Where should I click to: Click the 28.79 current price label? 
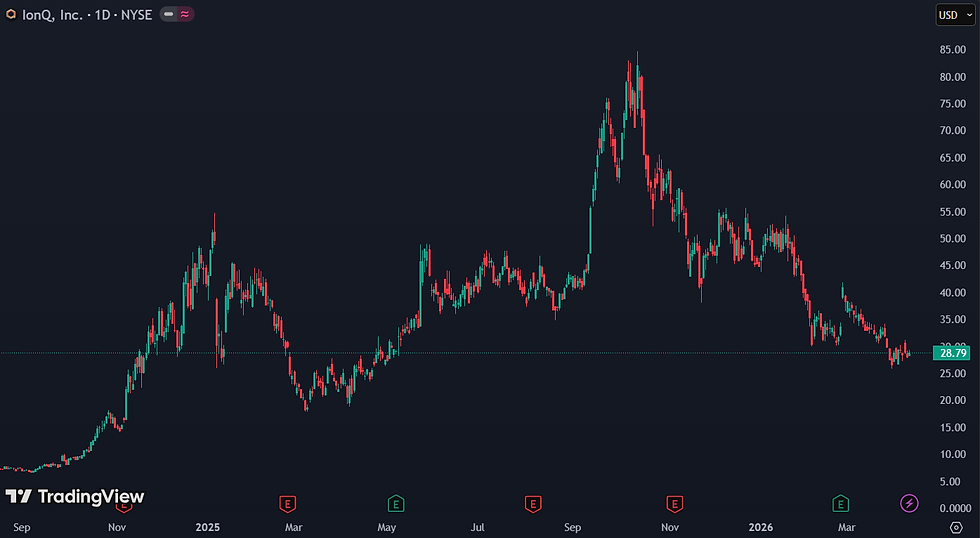(x=953, y=353)
